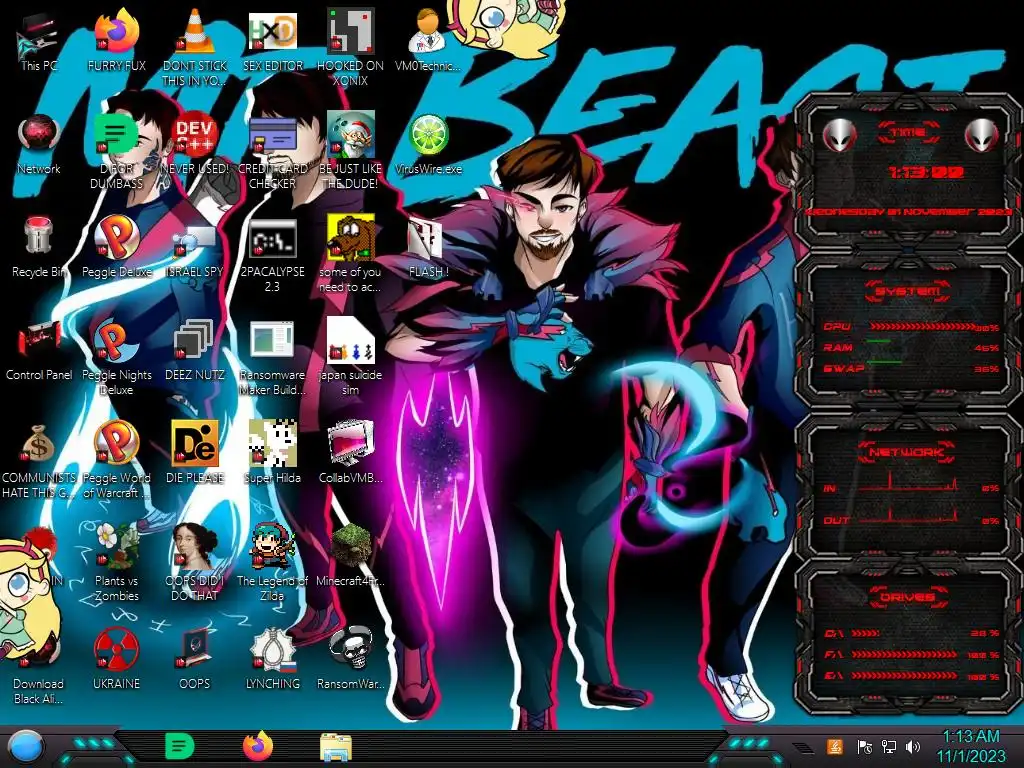
Task: Open the DEEZ NUTZ shortcut
Action: [195, 350]
